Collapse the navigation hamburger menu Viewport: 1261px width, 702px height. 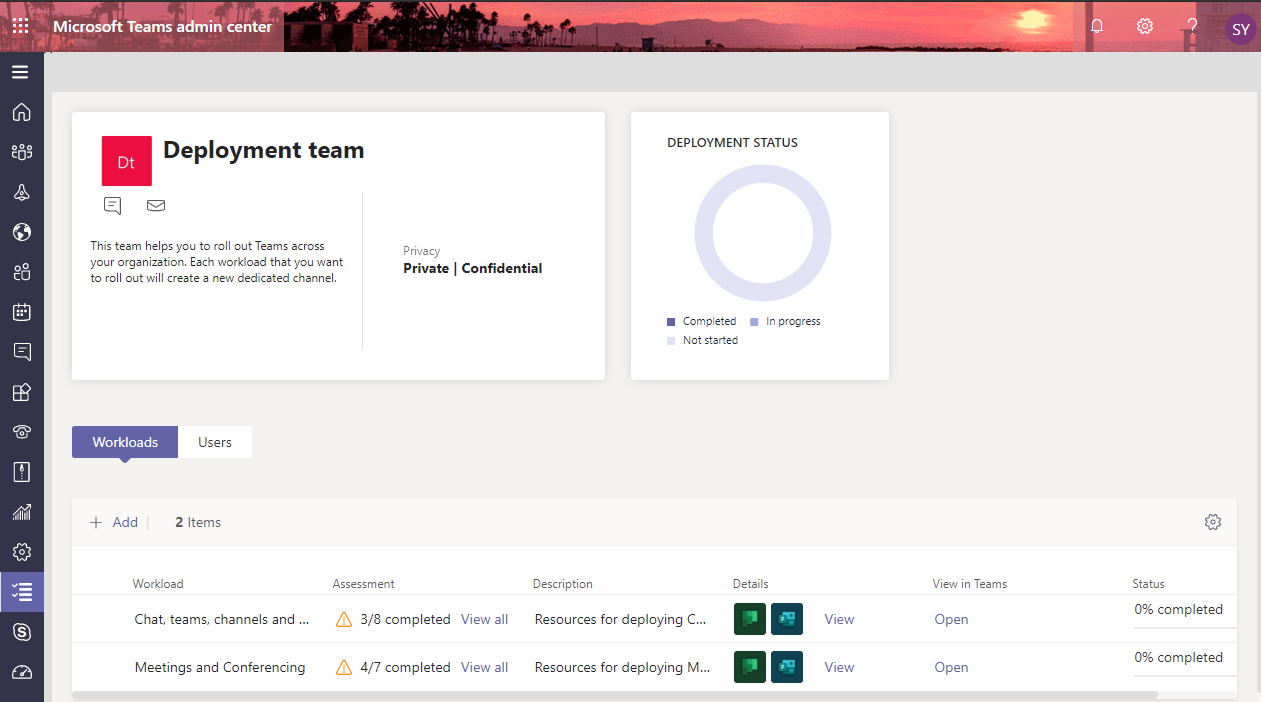point(20,72)
